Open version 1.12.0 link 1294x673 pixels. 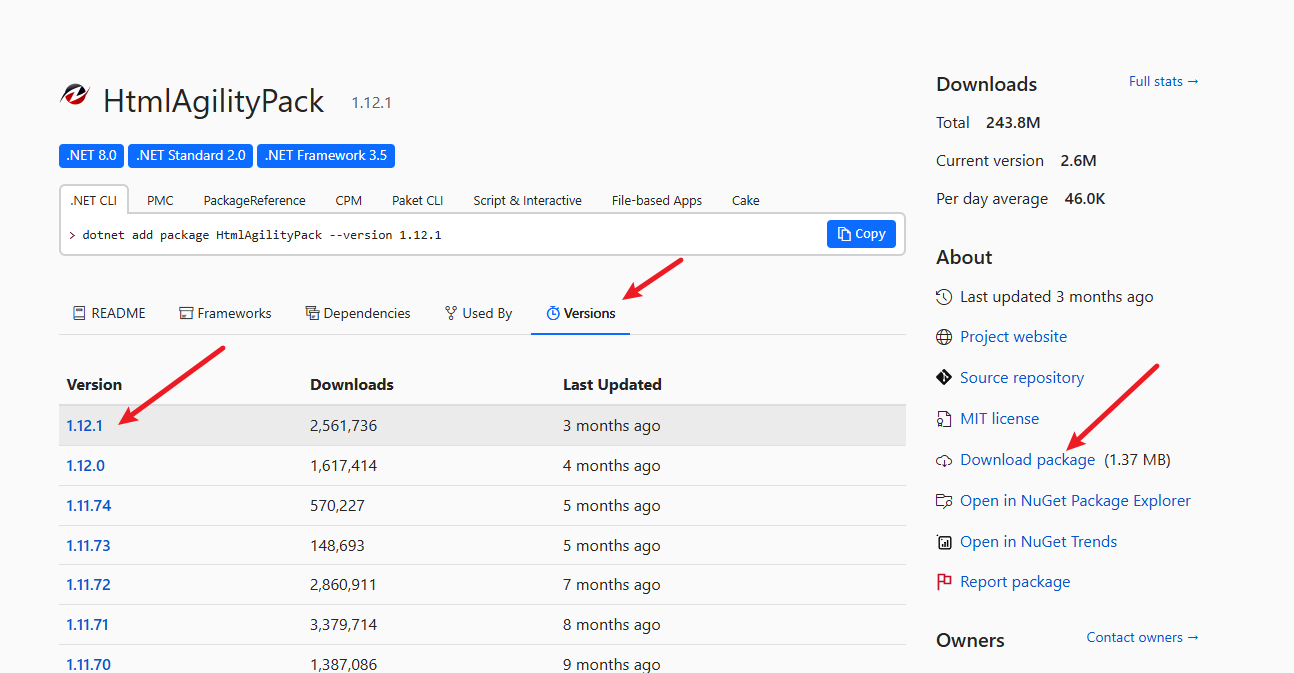point(85,466)
